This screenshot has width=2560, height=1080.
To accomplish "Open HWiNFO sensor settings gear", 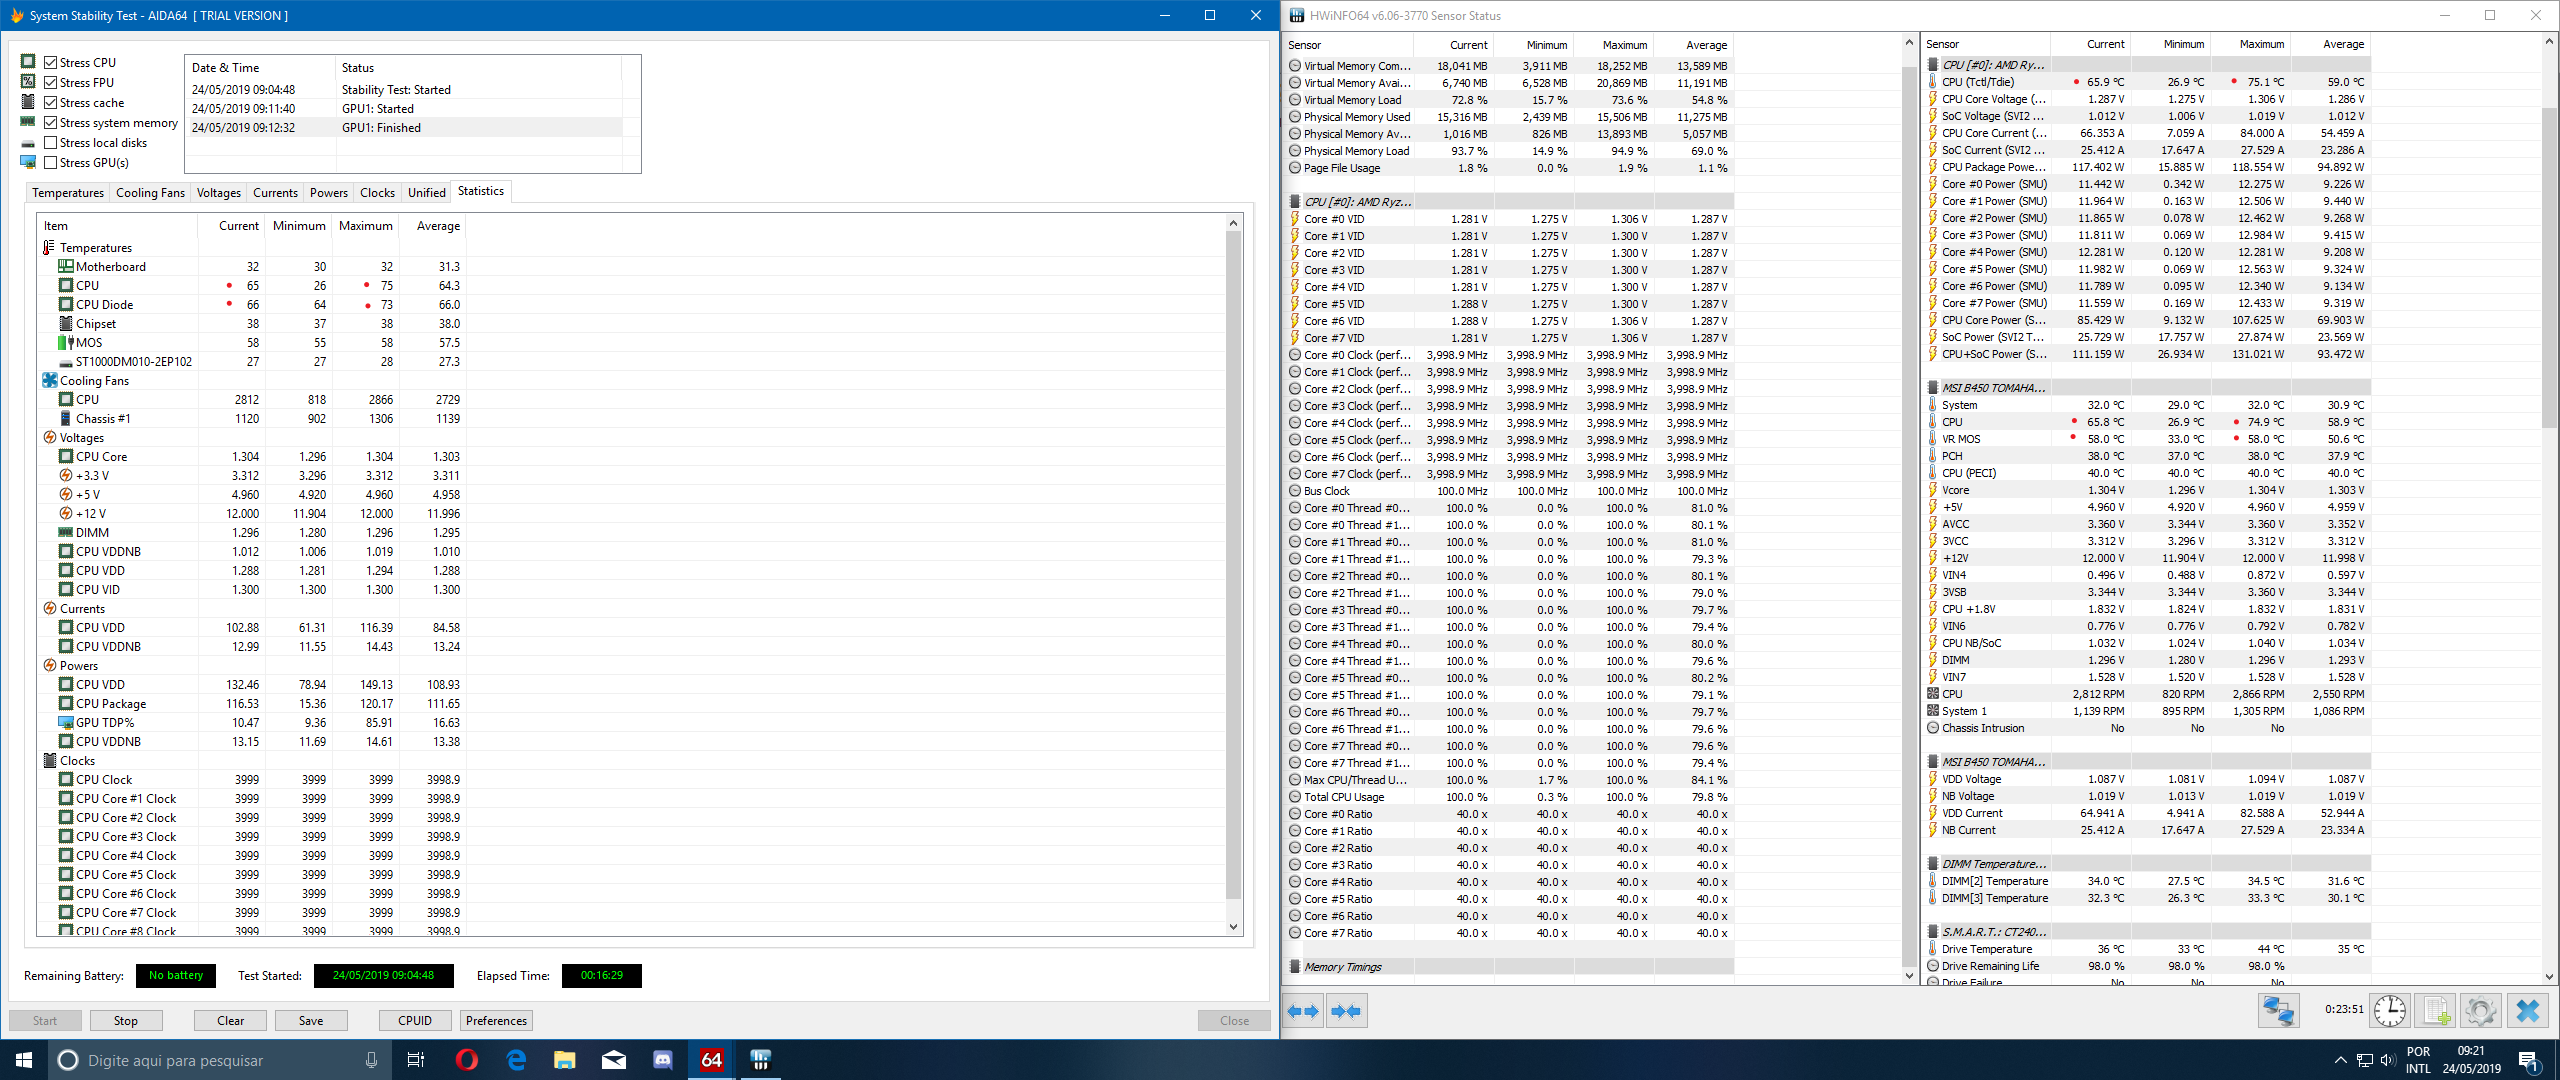I will tap(2480, 1011).
